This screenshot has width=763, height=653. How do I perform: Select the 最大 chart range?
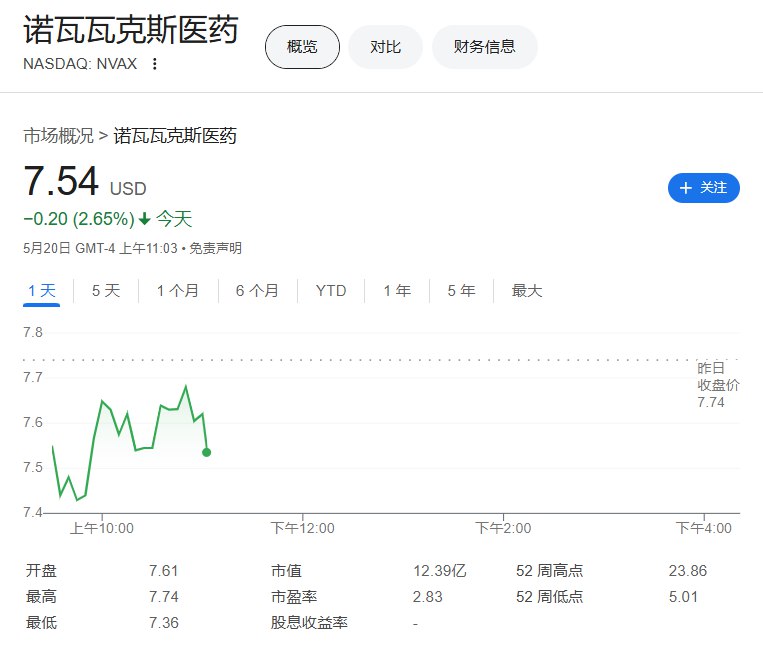click(x=527, y=291)
